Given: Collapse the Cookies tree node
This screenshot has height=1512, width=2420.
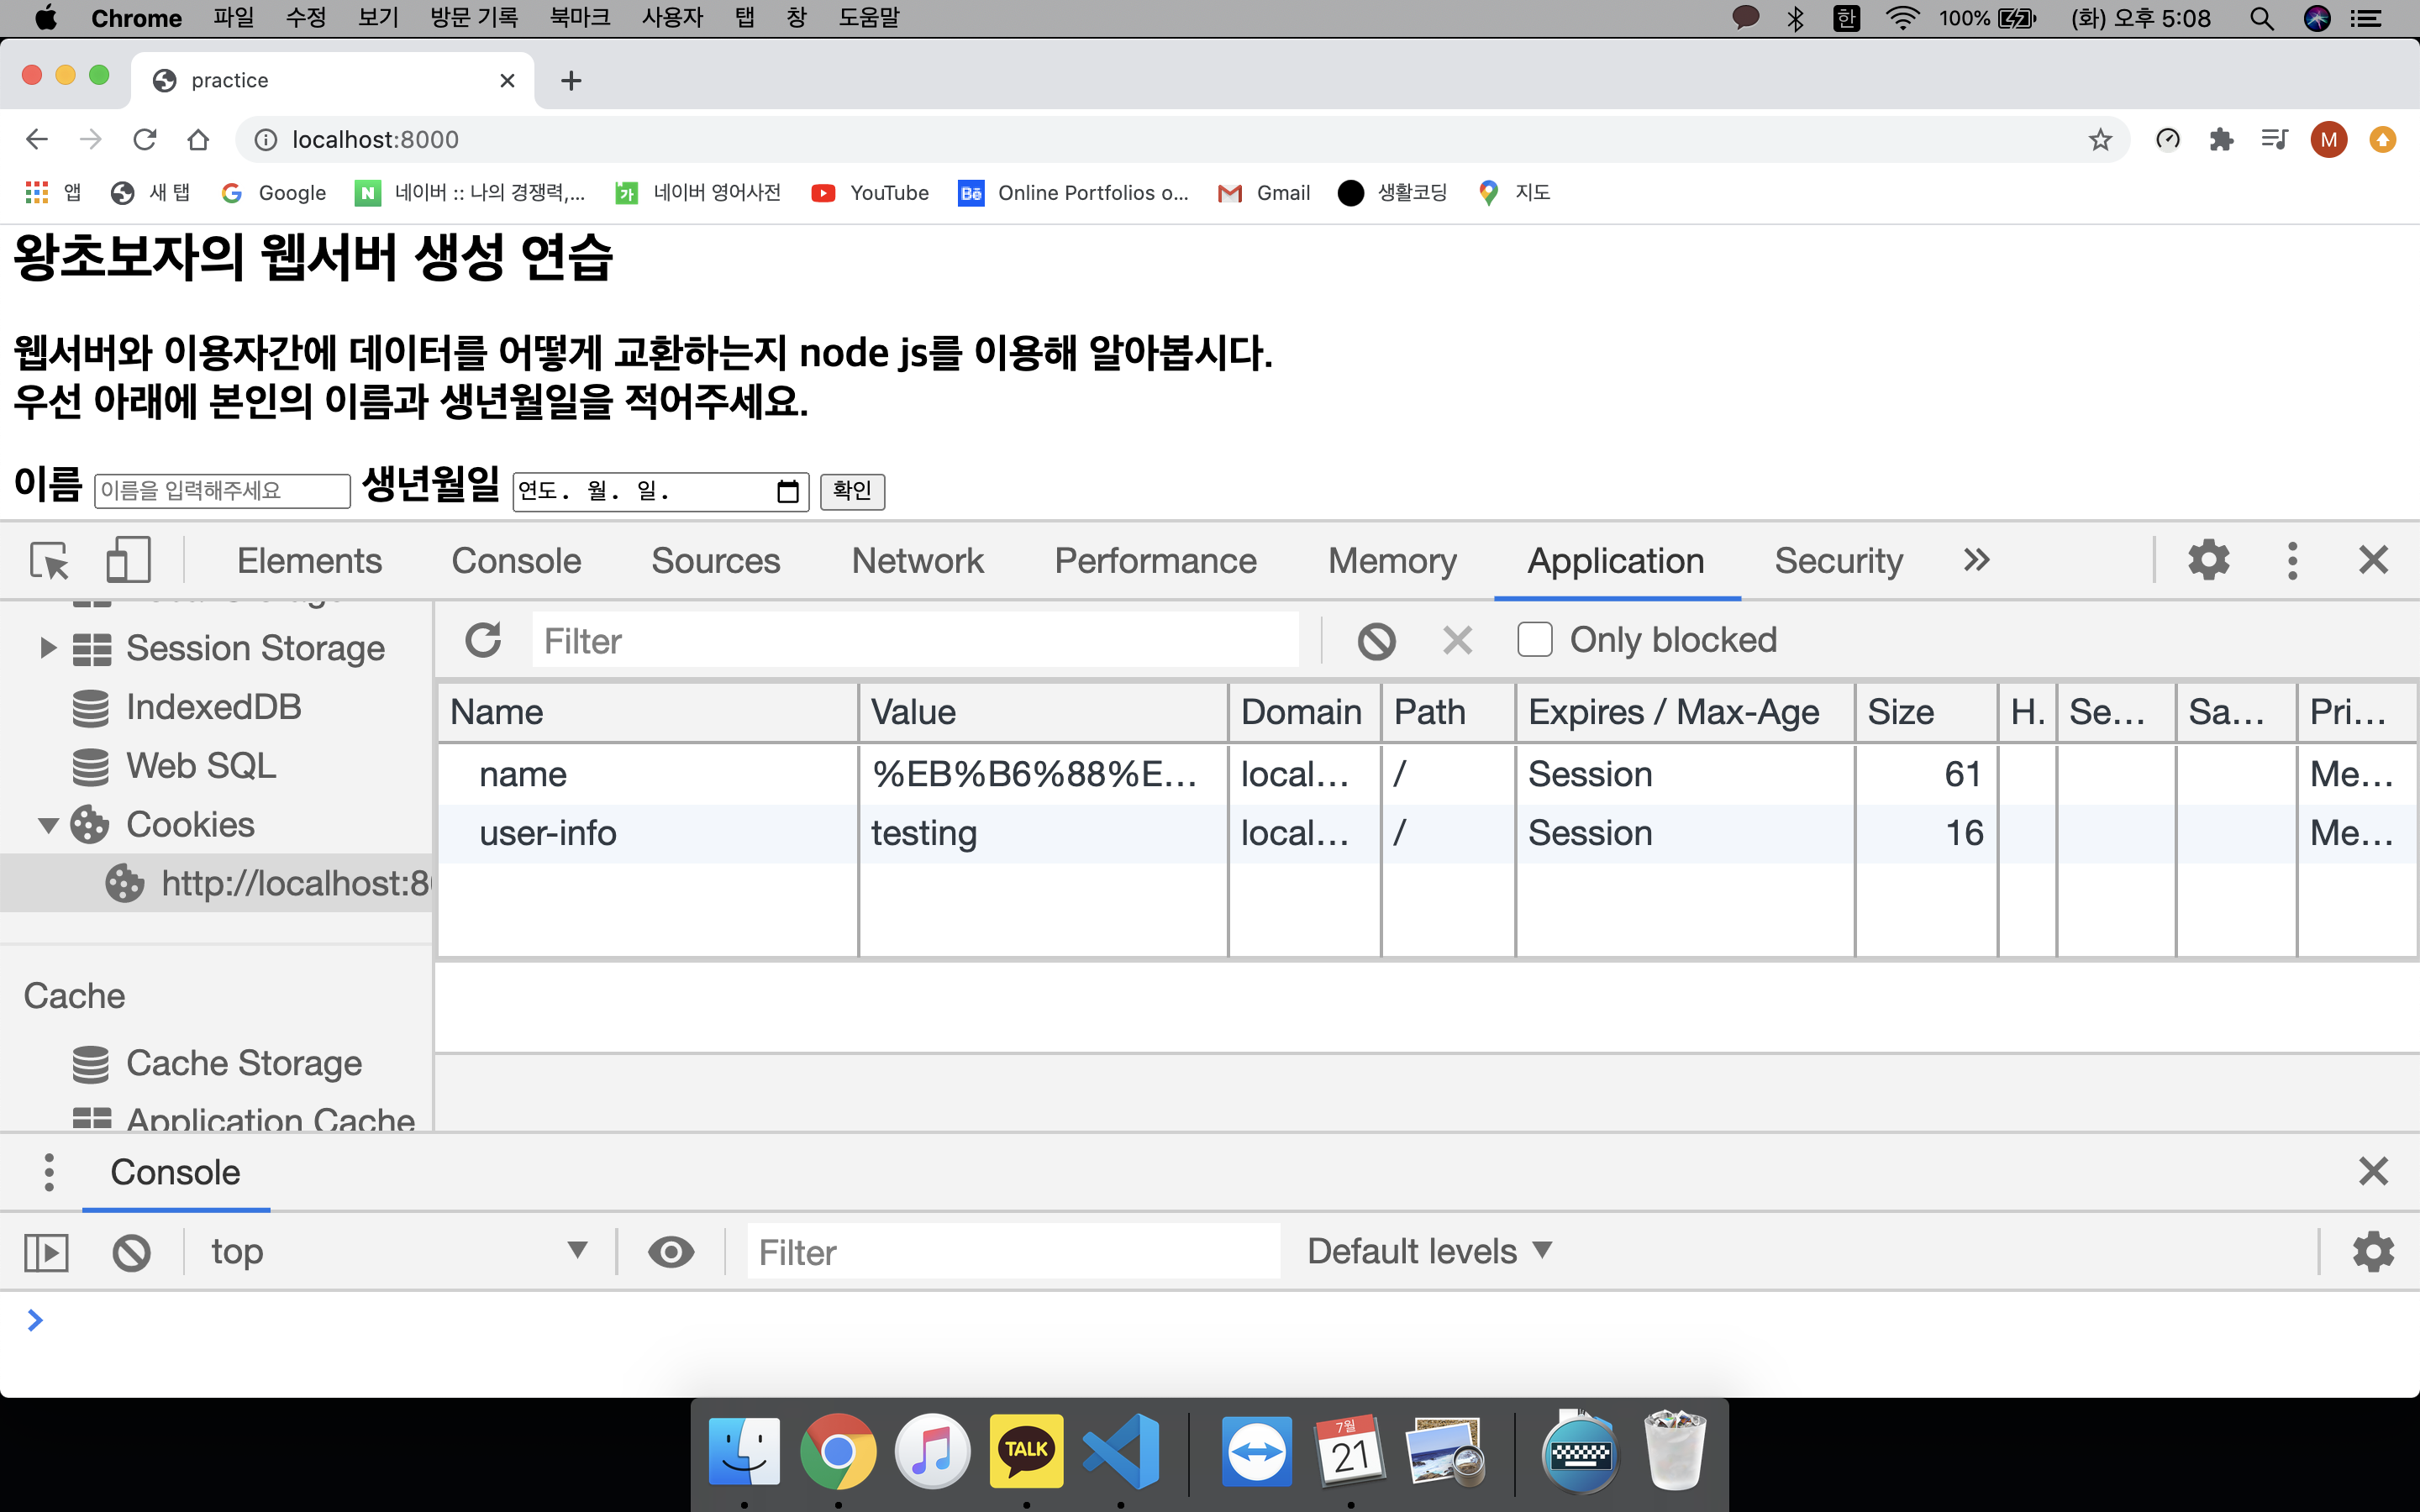Looking at the screenshot, I should pos(47,825).
